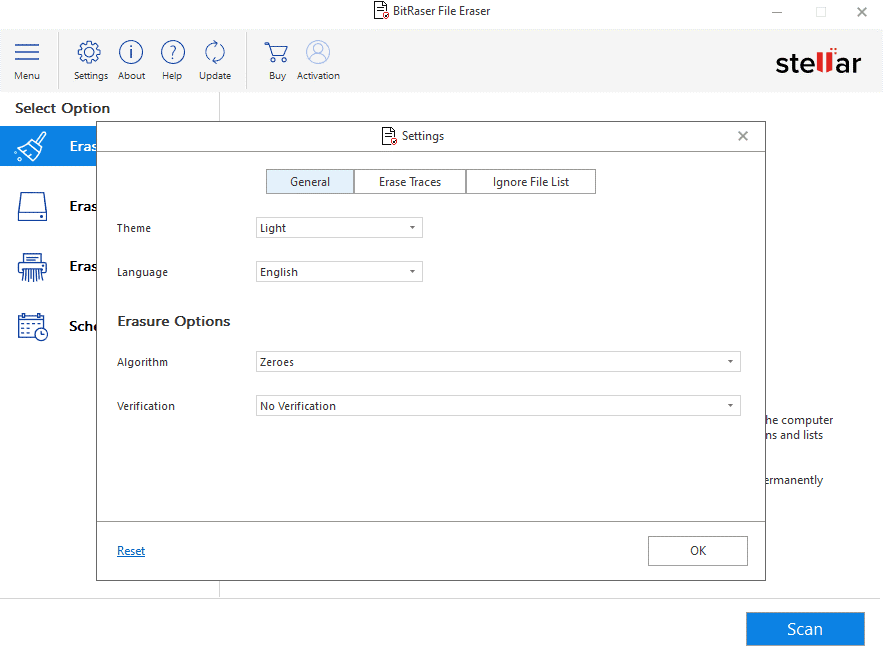
Task: Click the blue Scan button
Action: [805, 629]
